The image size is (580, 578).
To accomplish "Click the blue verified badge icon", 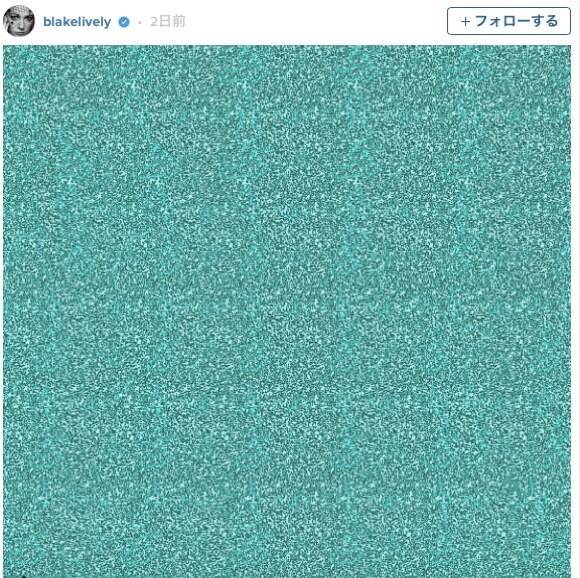I will pyautogui.click(x=124, y=22).
